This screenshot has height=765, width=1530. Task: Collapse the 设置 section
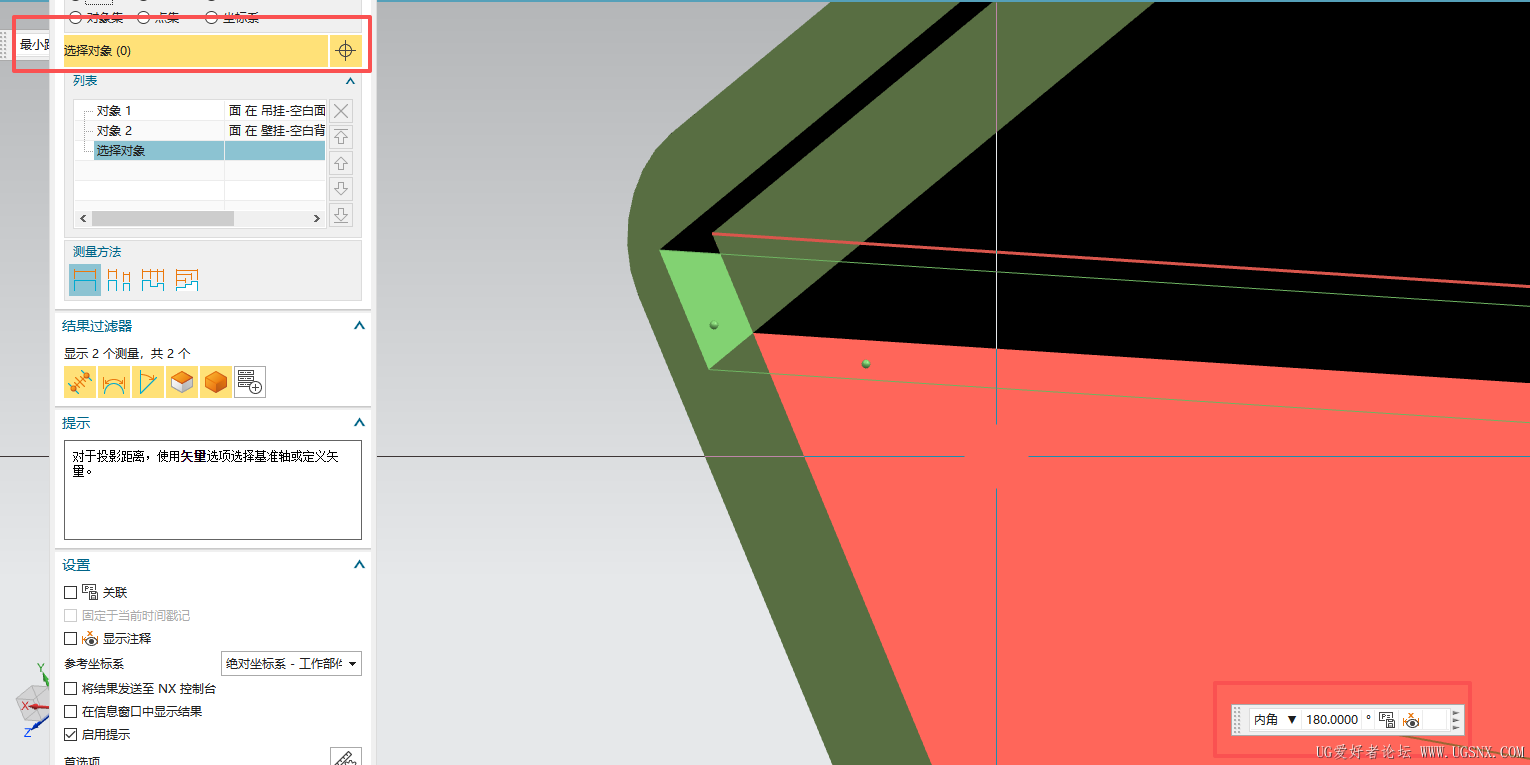(359, 565)
